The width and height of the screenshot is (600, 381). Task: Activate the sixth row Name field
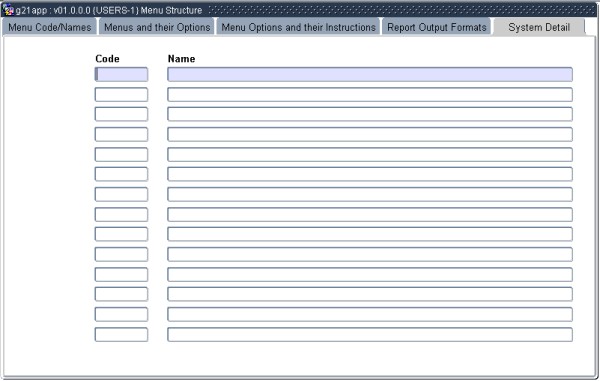coord(370,174)
